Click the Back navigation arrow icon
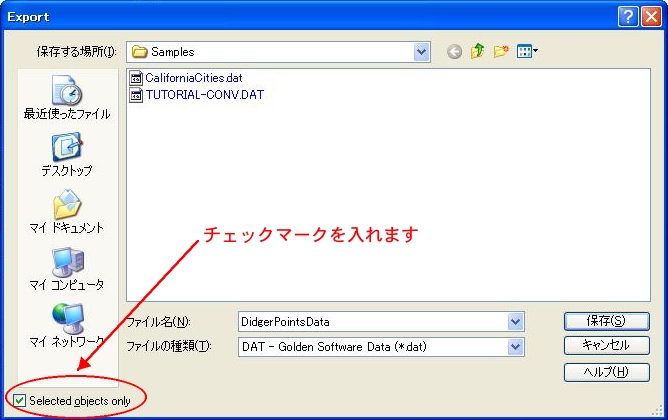Viewport: 668px width, 420px height. tap(455, 52)
